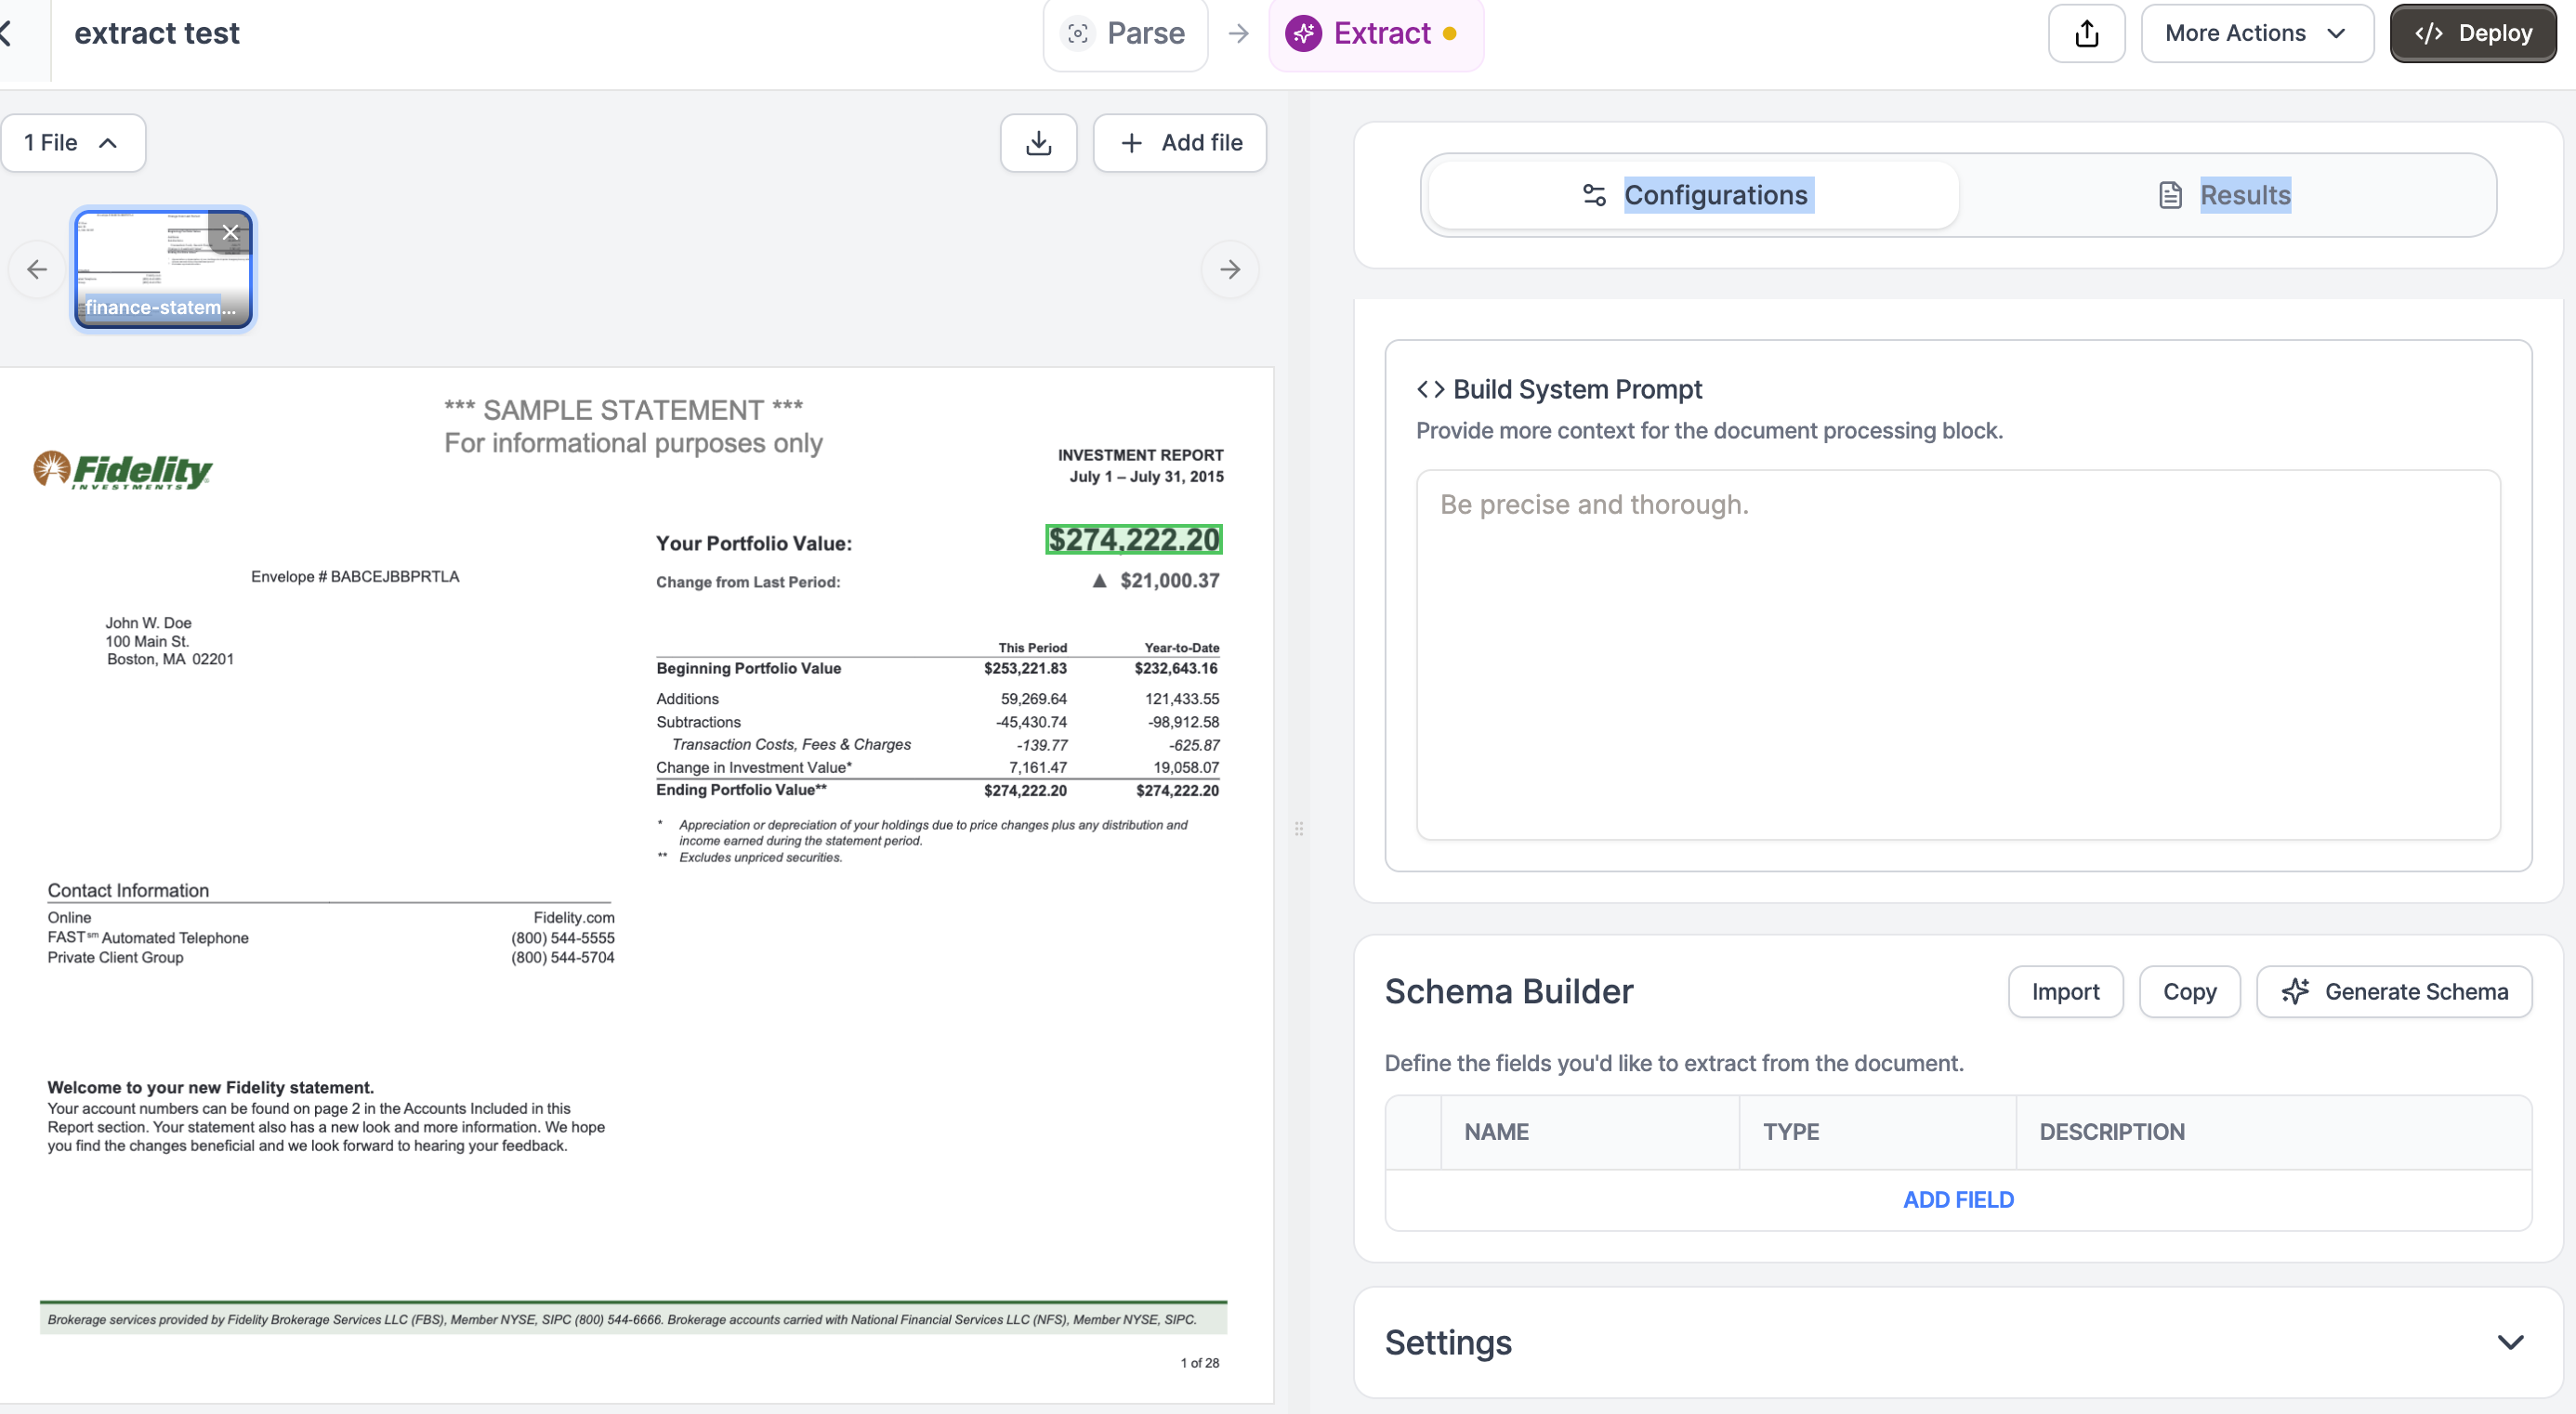Viewport: 2576px width, 1414px height.
Task: Remove the finance-statement thumbnail with X
Action: point(230,232)
